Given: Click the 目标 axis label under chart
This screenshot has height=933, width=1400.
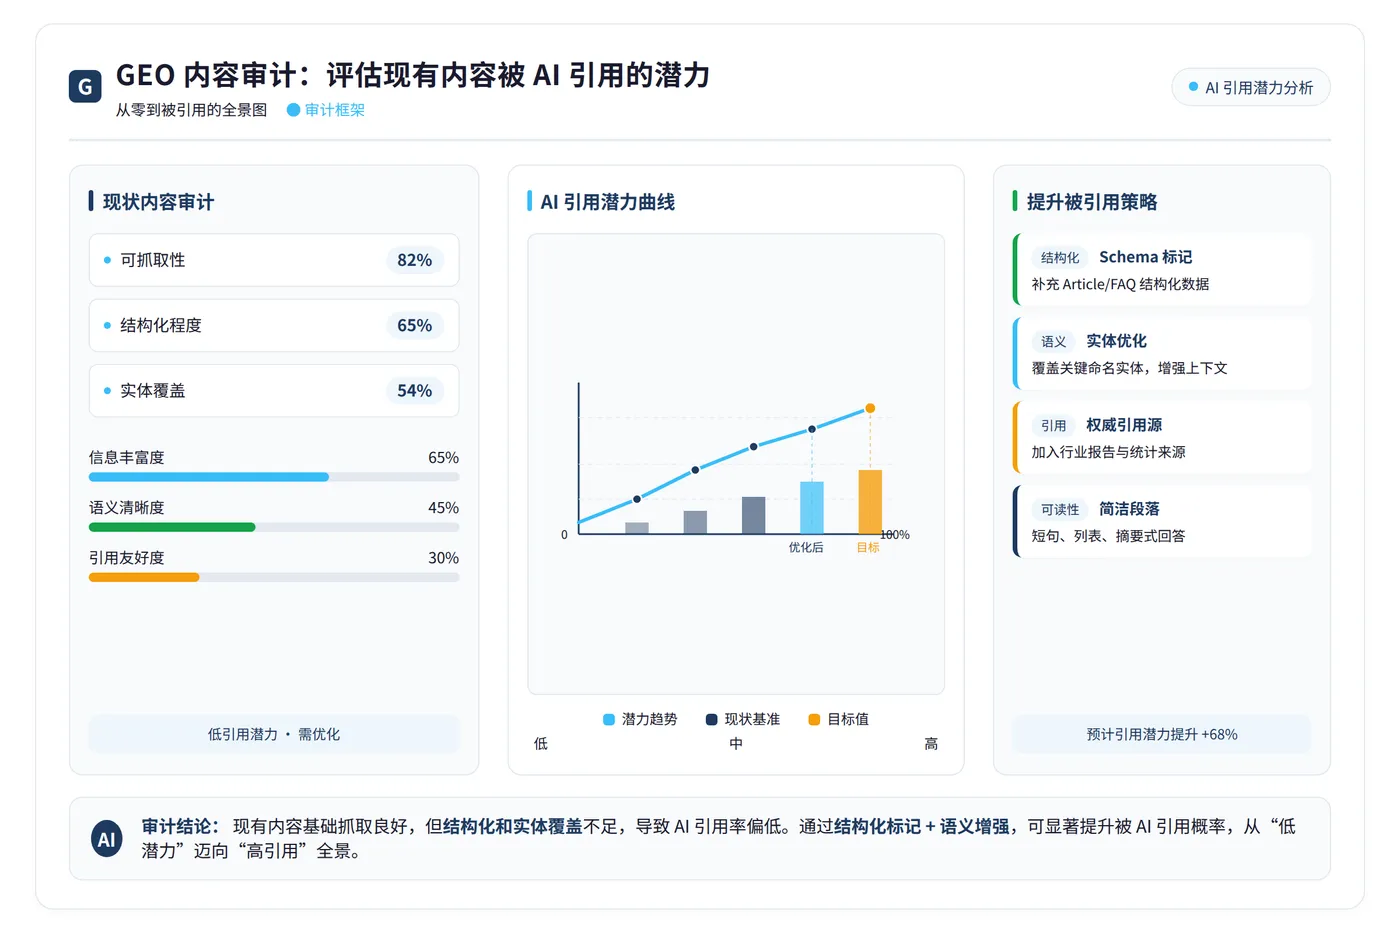Looking at the screenshot, I should (x=868, y=547).
